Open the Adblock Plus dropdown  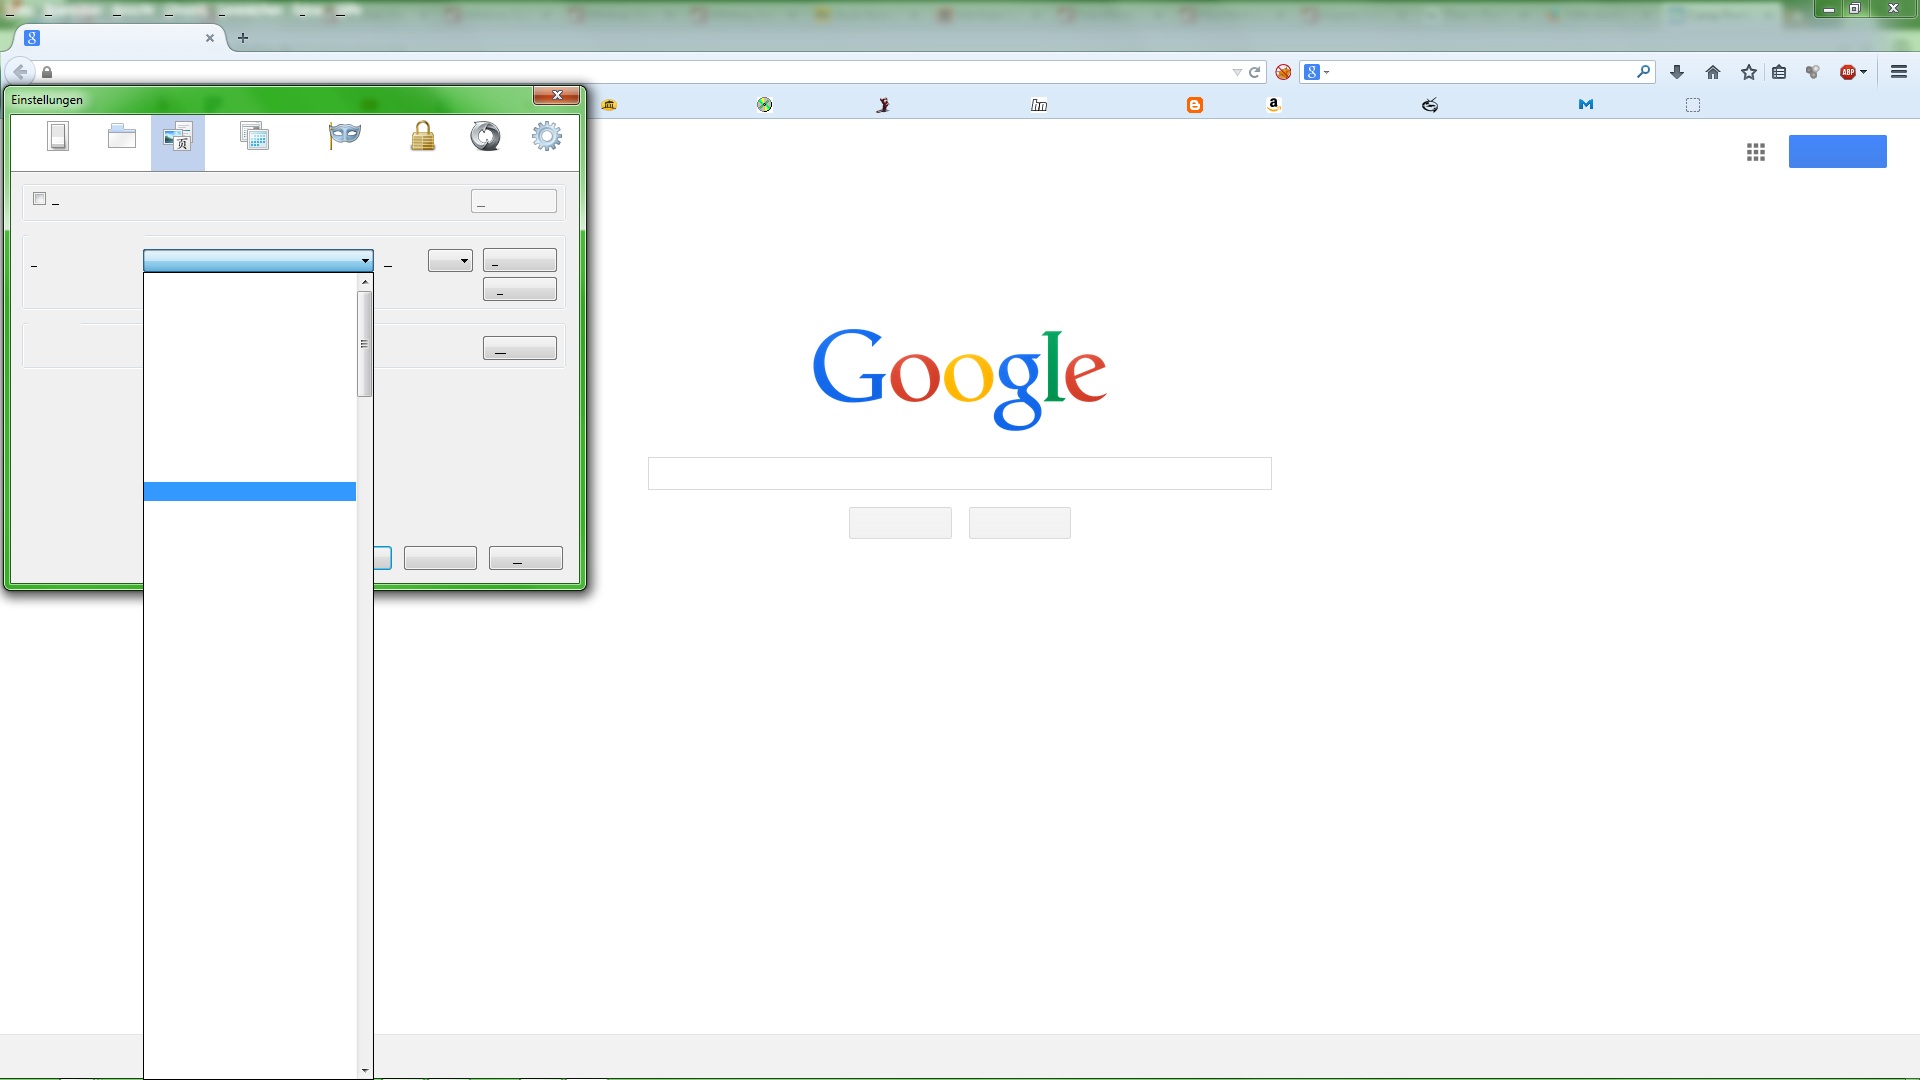coord(1864,72)
